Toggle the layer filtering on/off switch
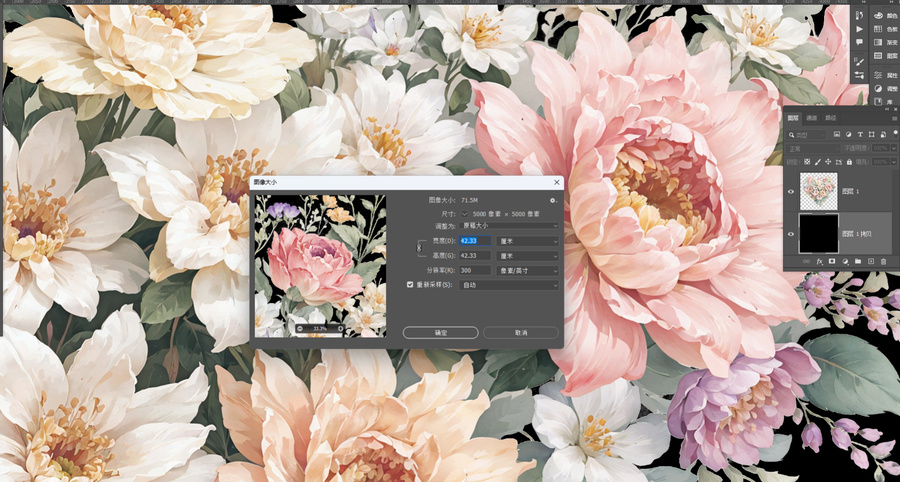The width and height of the screenshot is (900, 482). click(895, 133)
